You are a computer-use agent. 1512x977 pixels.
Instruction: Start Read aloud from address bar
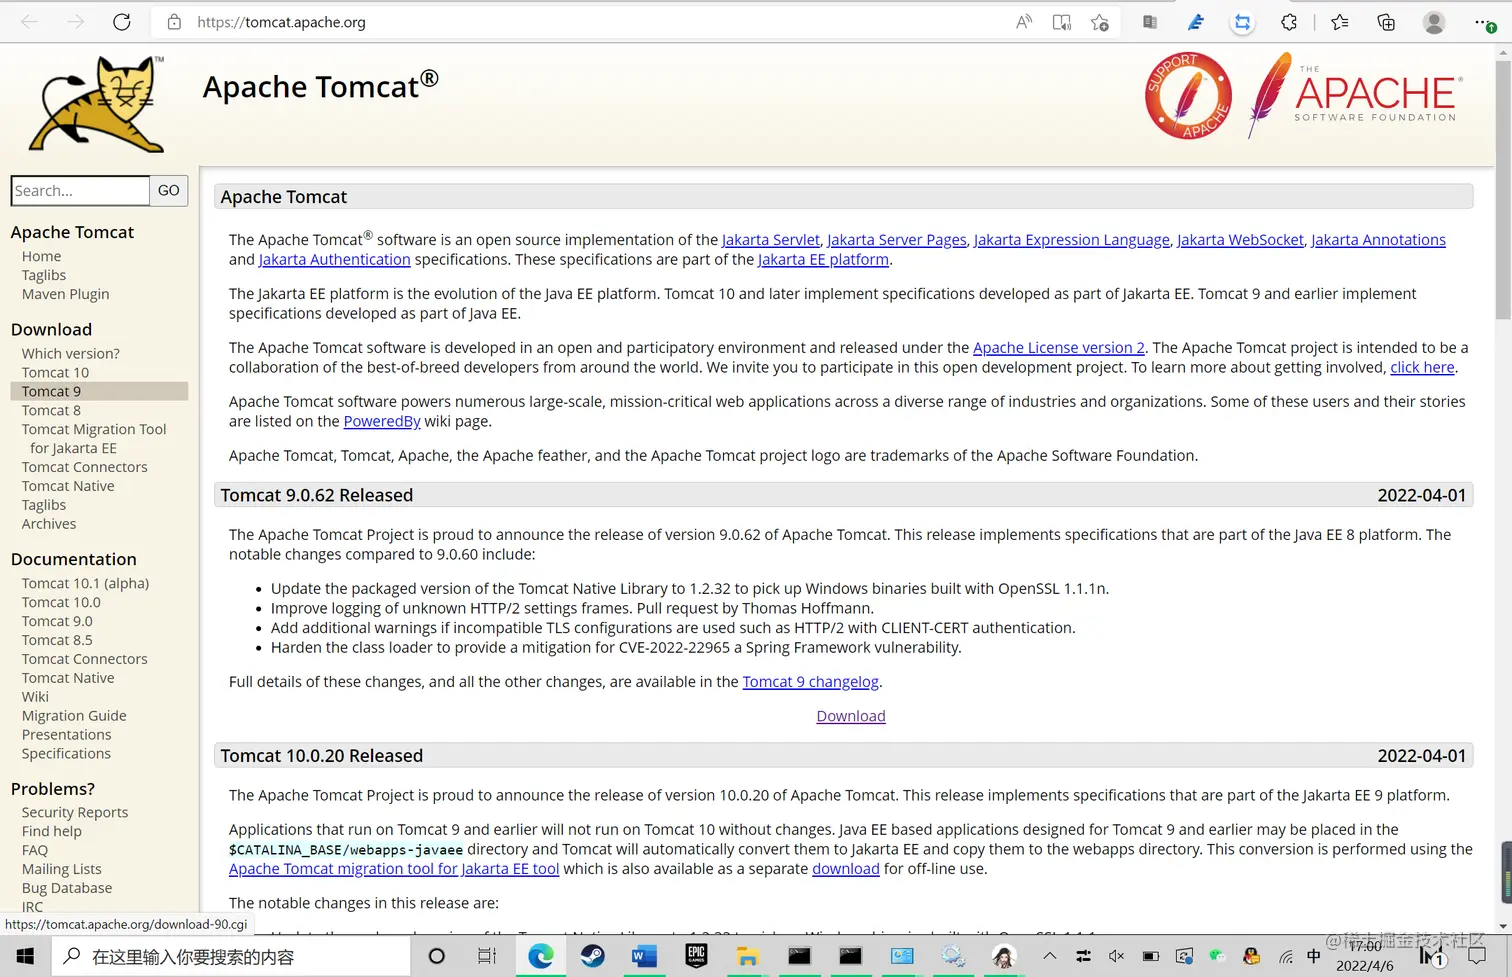(1024, 22)
